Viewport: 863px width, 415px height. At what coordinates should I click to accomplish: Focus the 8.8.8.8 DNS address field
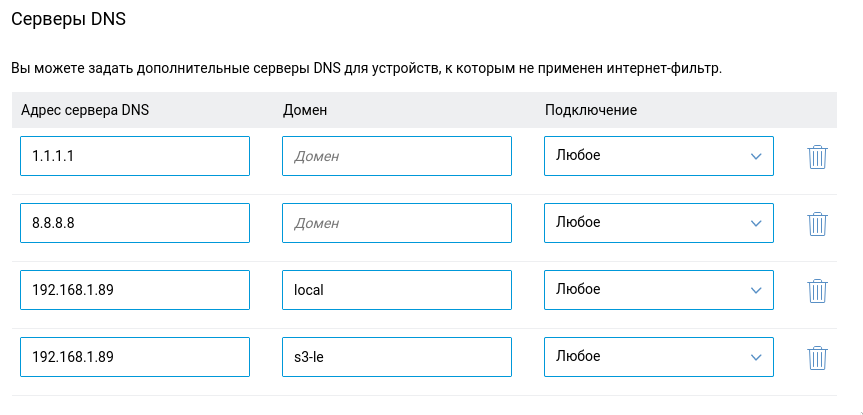click(135, 223)
